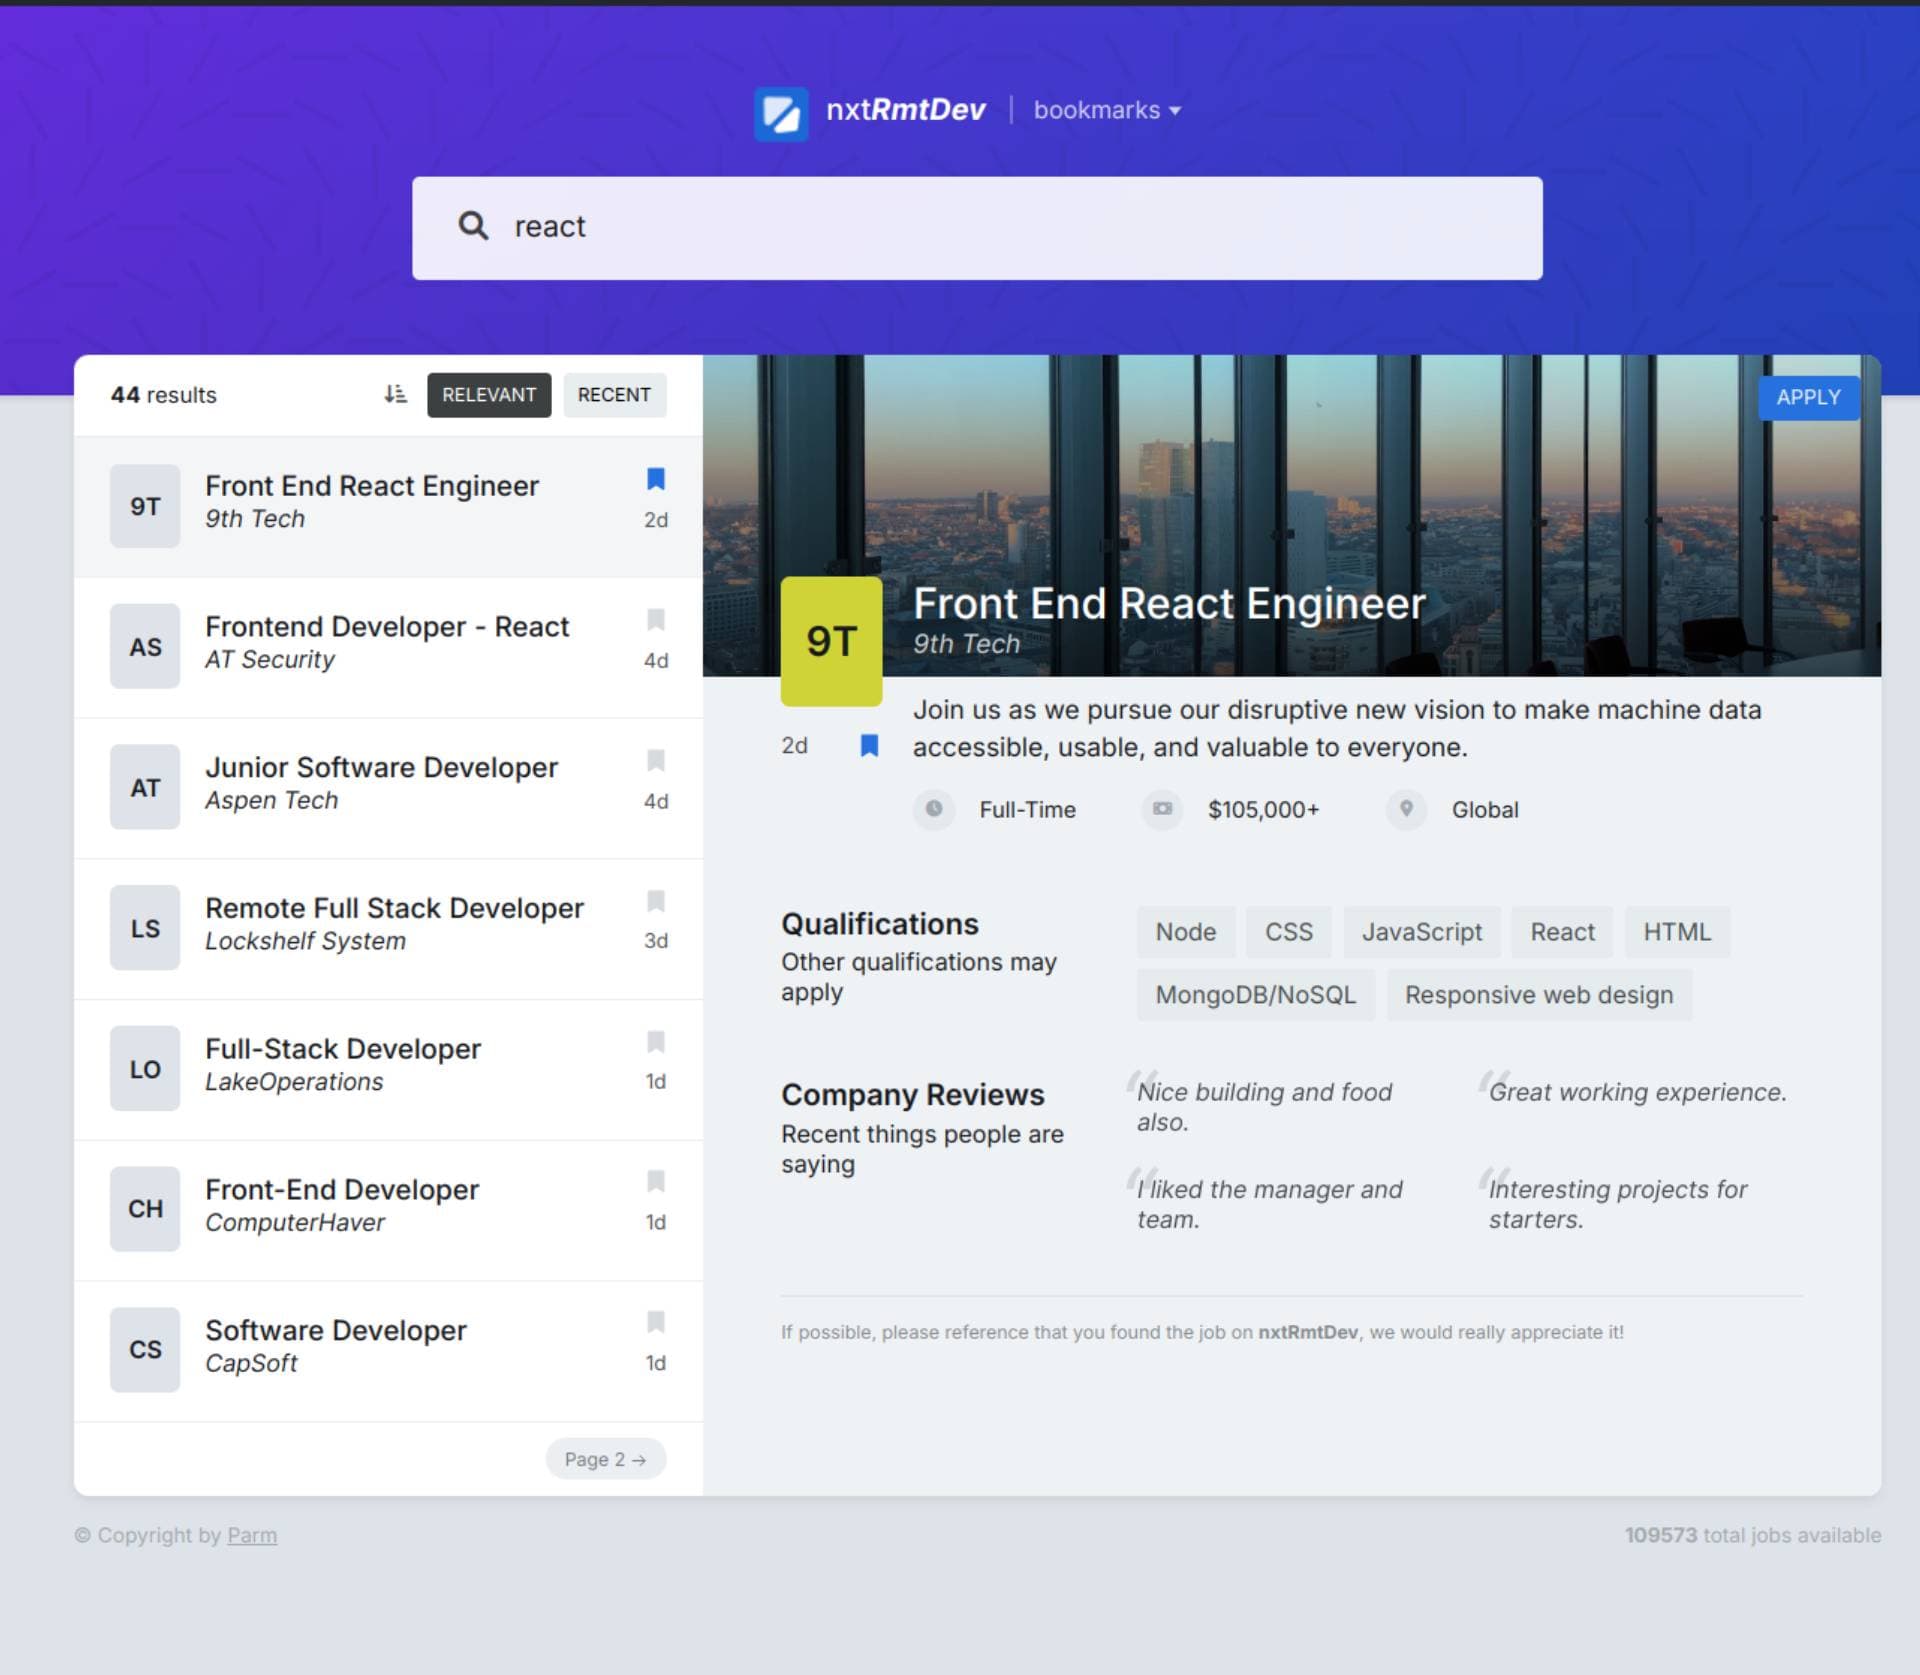Click the CSS qualification tag
Viewport: 1920px width, 1675px height.
1289,932
